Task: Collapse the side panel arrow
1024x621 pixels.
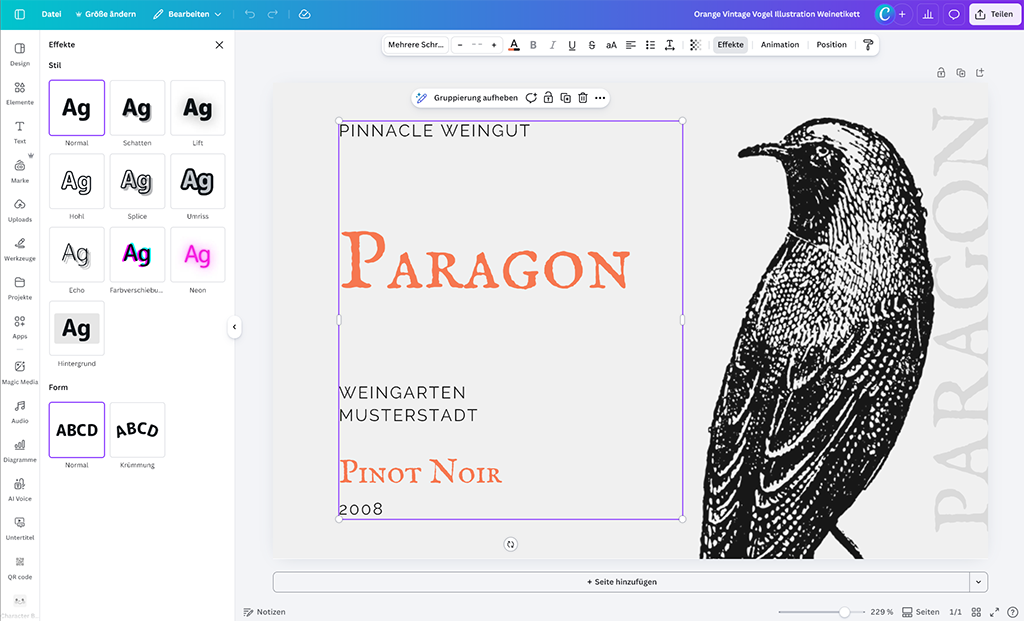Action: click(x=234, y=327)
